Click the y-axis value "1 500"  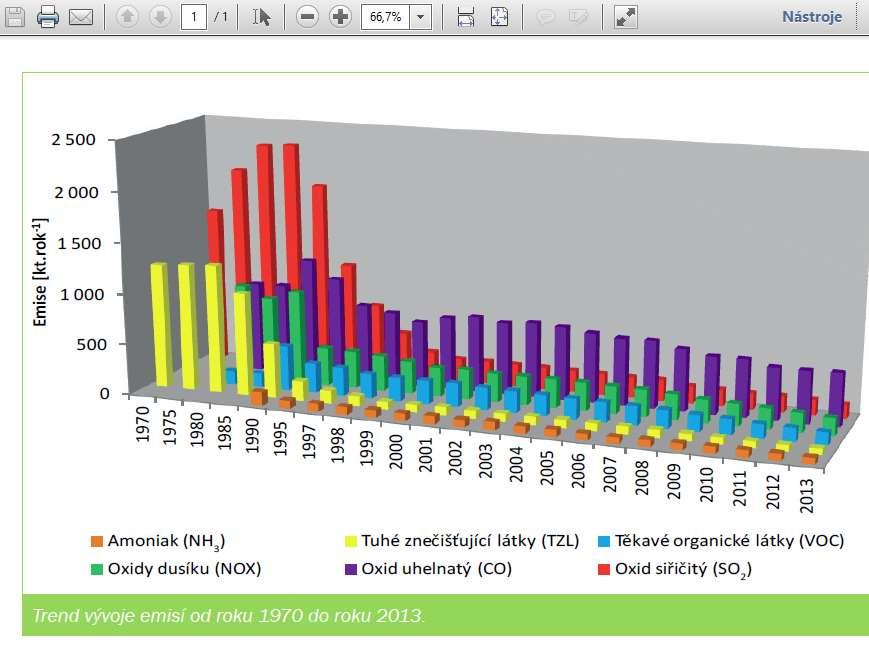(80, 243)
